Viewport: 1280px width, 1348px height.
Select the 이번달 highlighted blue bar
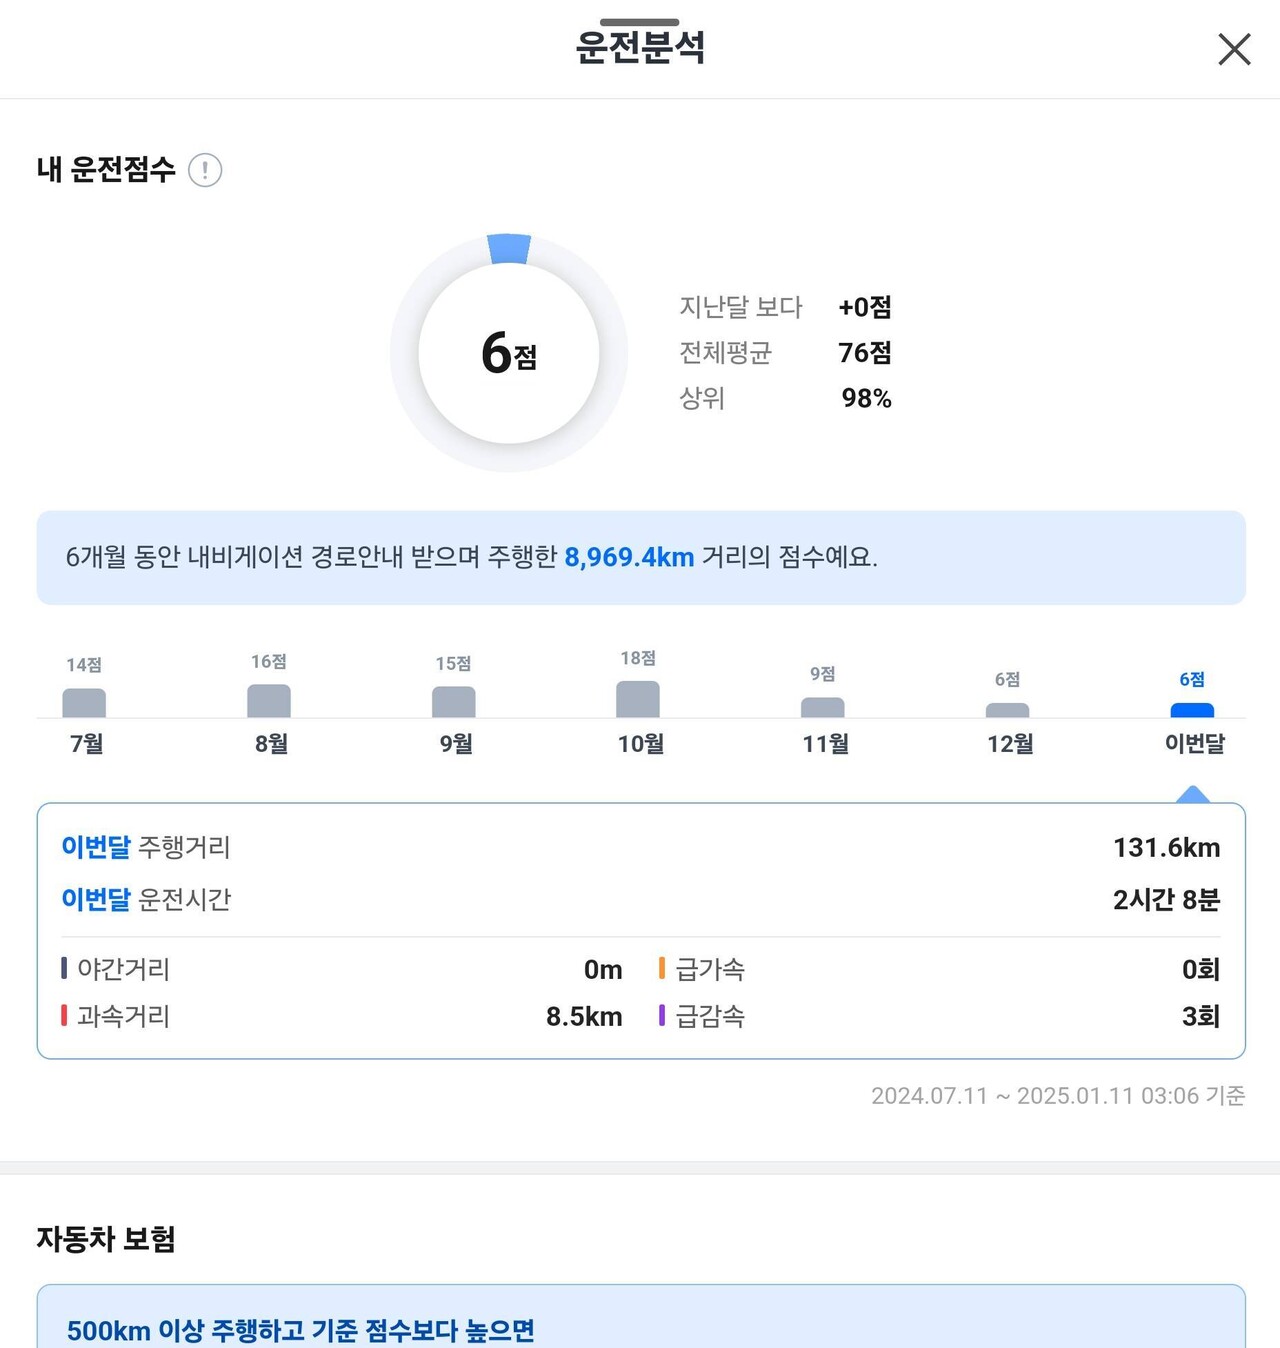coord(1193,708)
